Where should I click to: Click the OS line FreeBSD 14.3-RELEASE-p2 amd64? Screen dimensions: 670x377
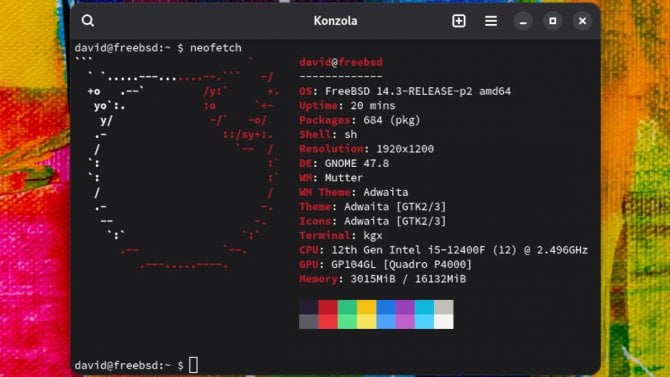pos(405,91)
